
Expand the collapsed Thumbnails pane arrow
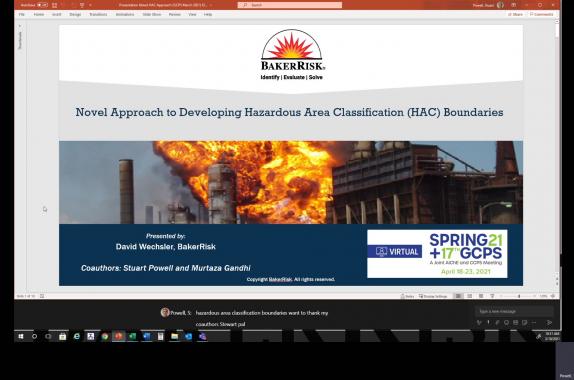20,26
